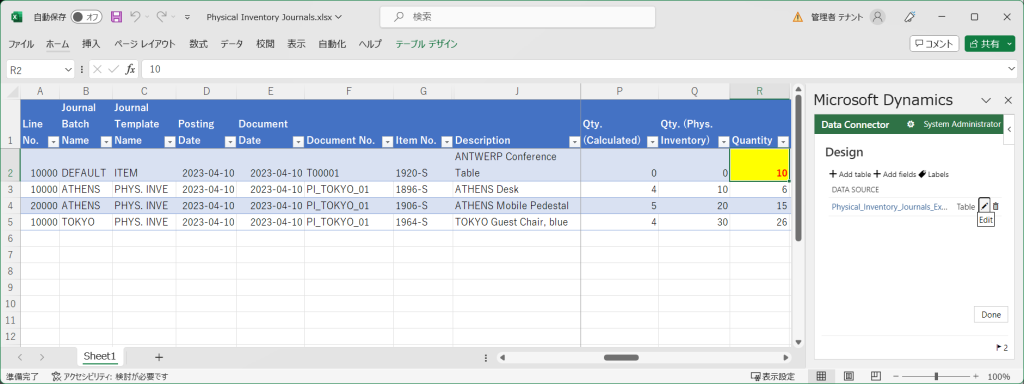Screen dimensions: 1024x384
Task: Close the Microsoft Dynamics task pane
Action: click(x=1008, y=101)
